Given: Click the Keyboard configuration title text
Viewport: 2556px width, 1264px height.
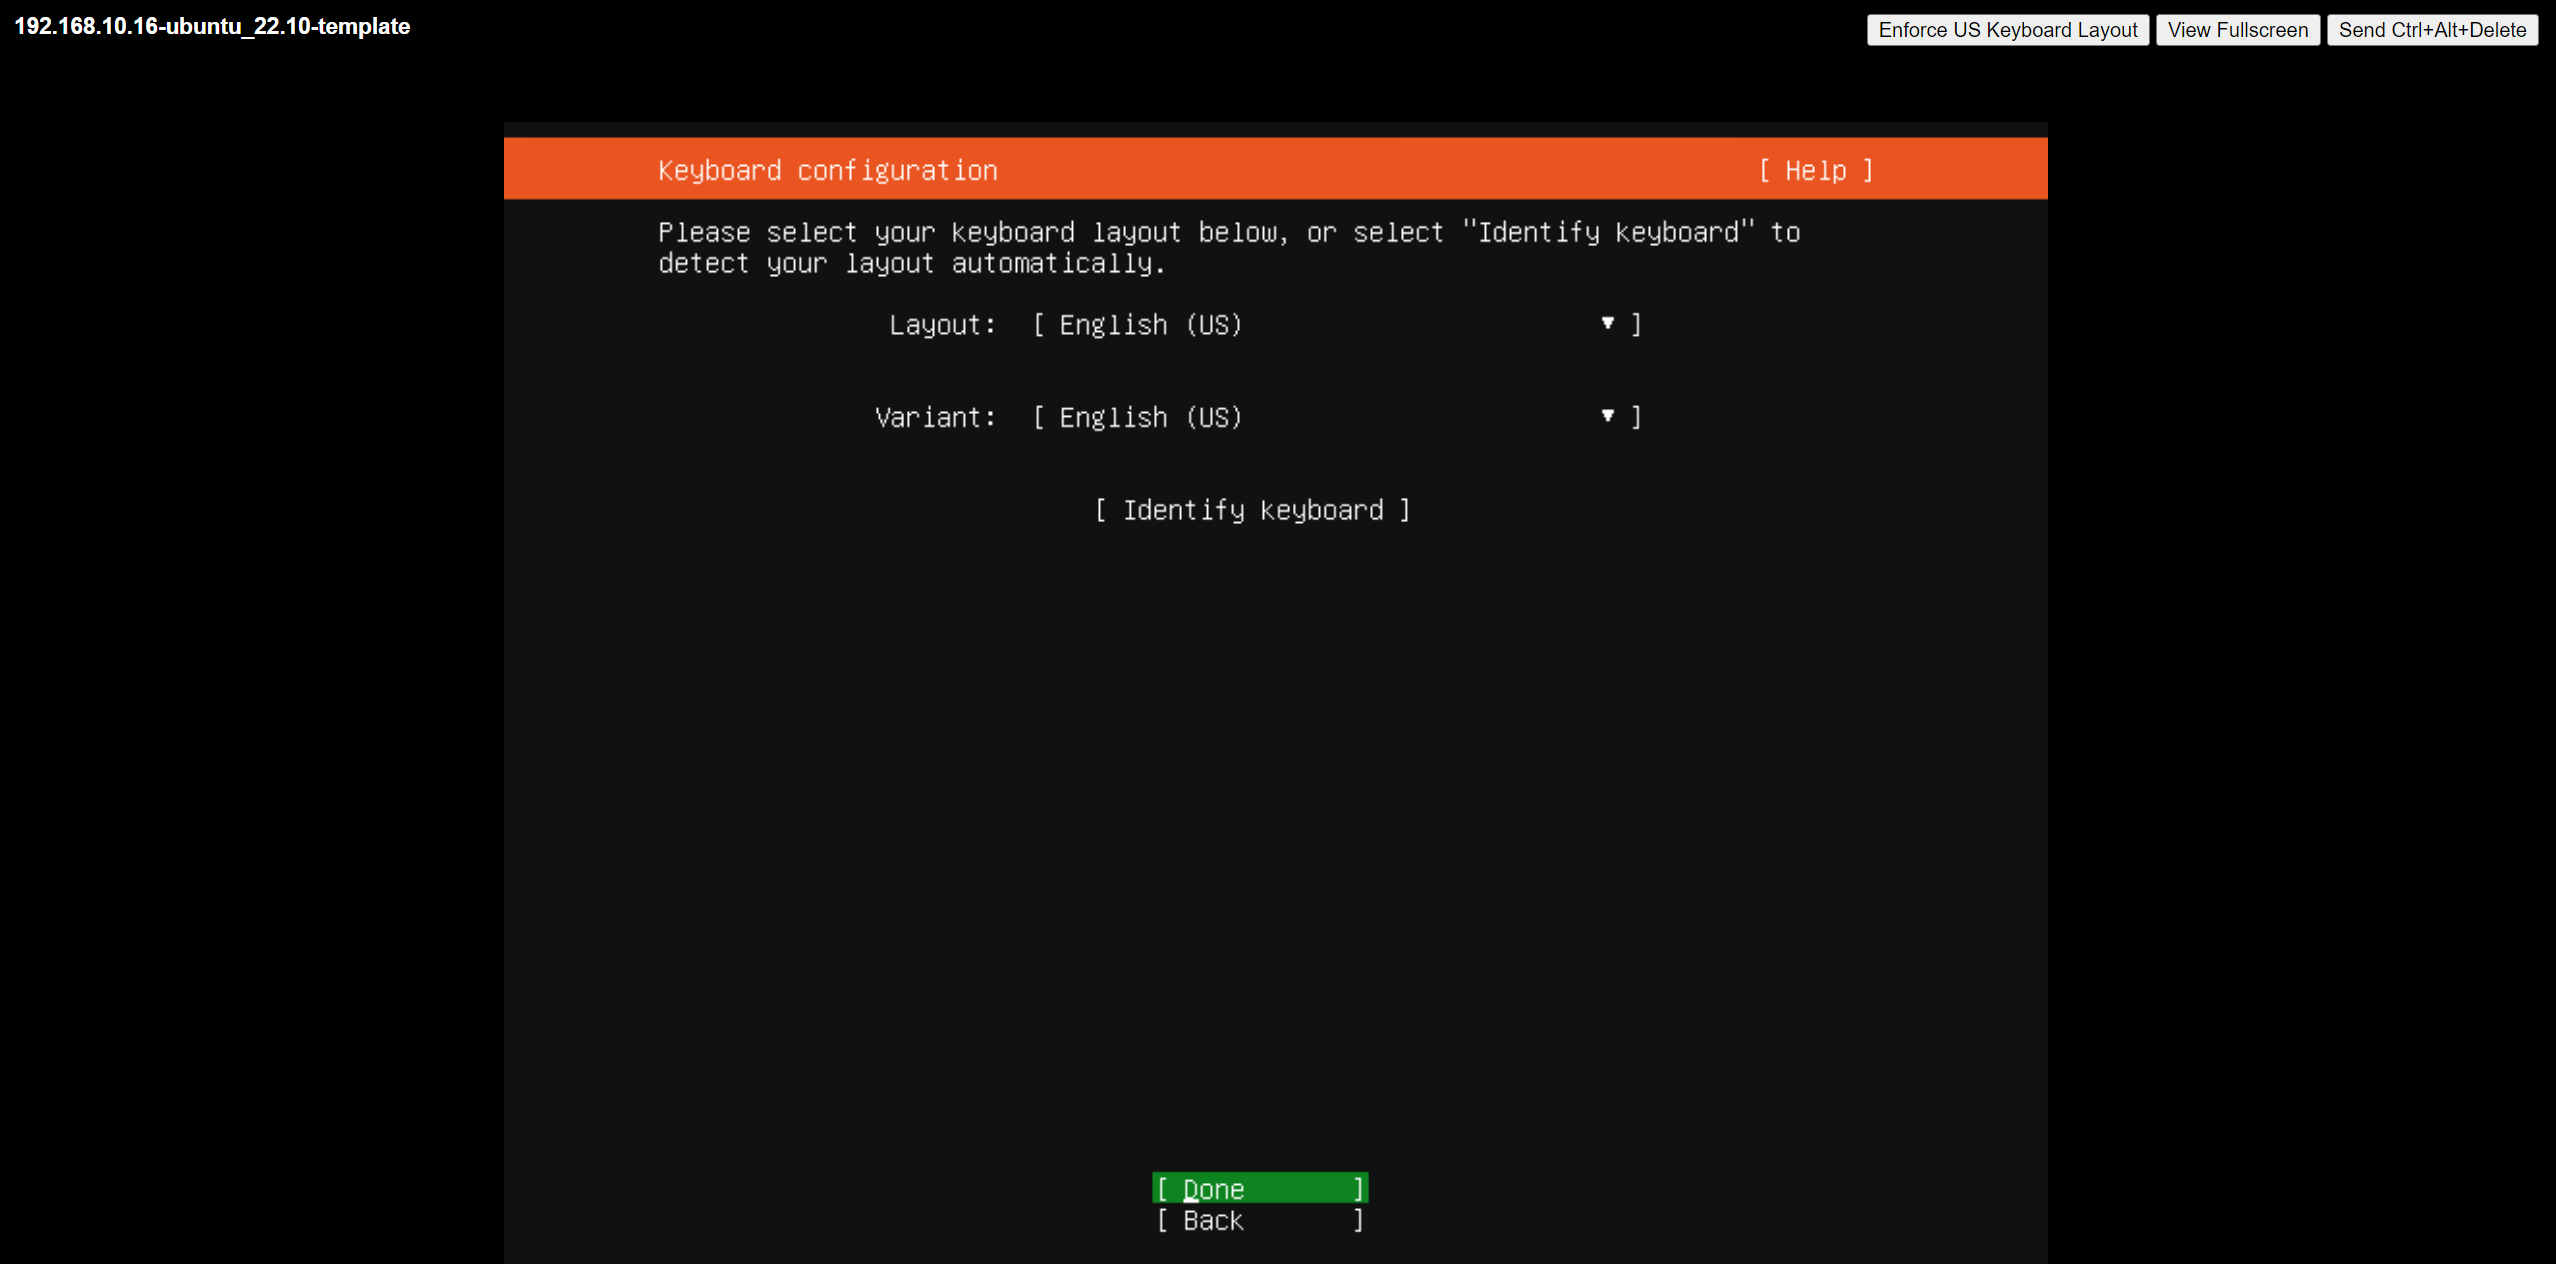Looking at the screenshot, I should coord(828,171).
